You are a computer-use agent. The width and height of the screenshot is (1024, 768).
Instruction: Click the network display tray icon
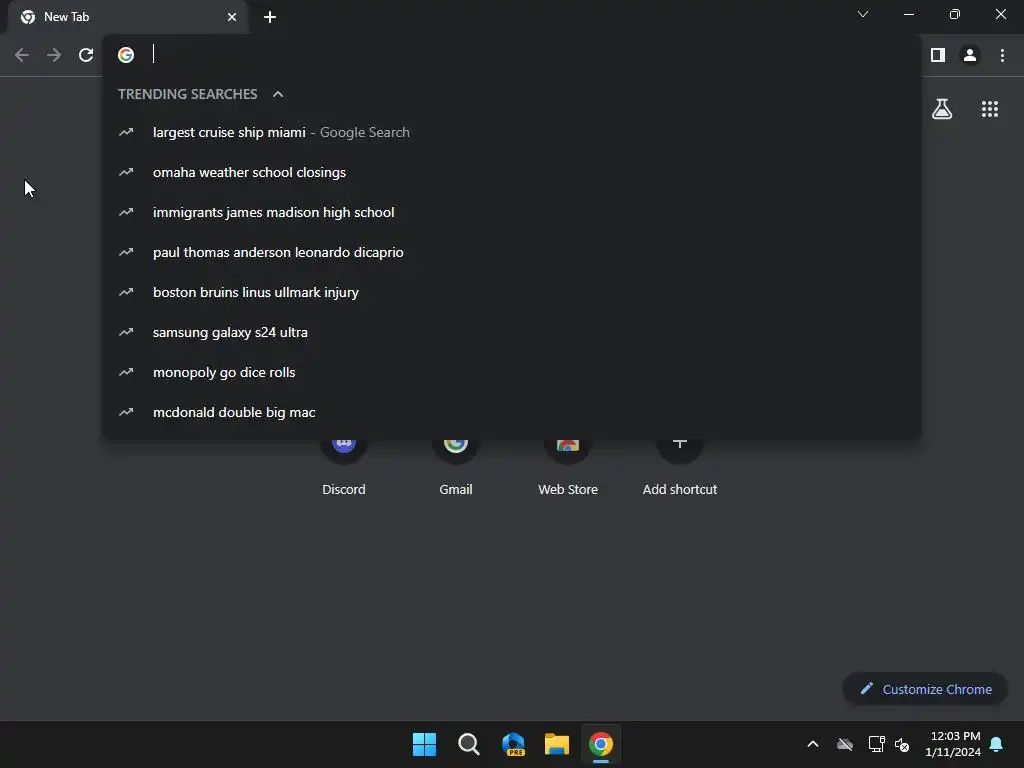876,744
